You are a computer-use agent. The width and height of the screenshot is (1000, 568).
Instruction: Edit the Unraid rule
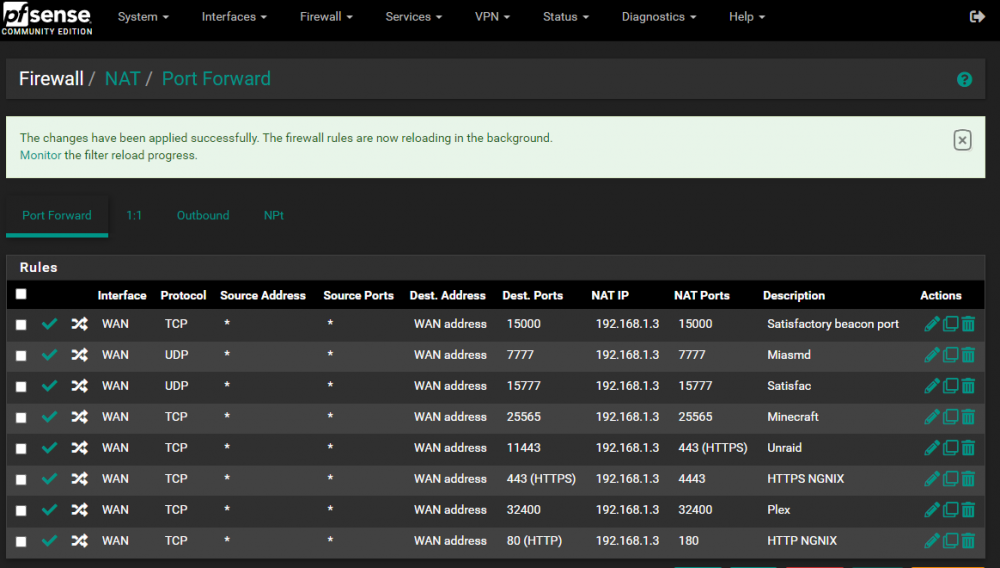tap(932, 448)
